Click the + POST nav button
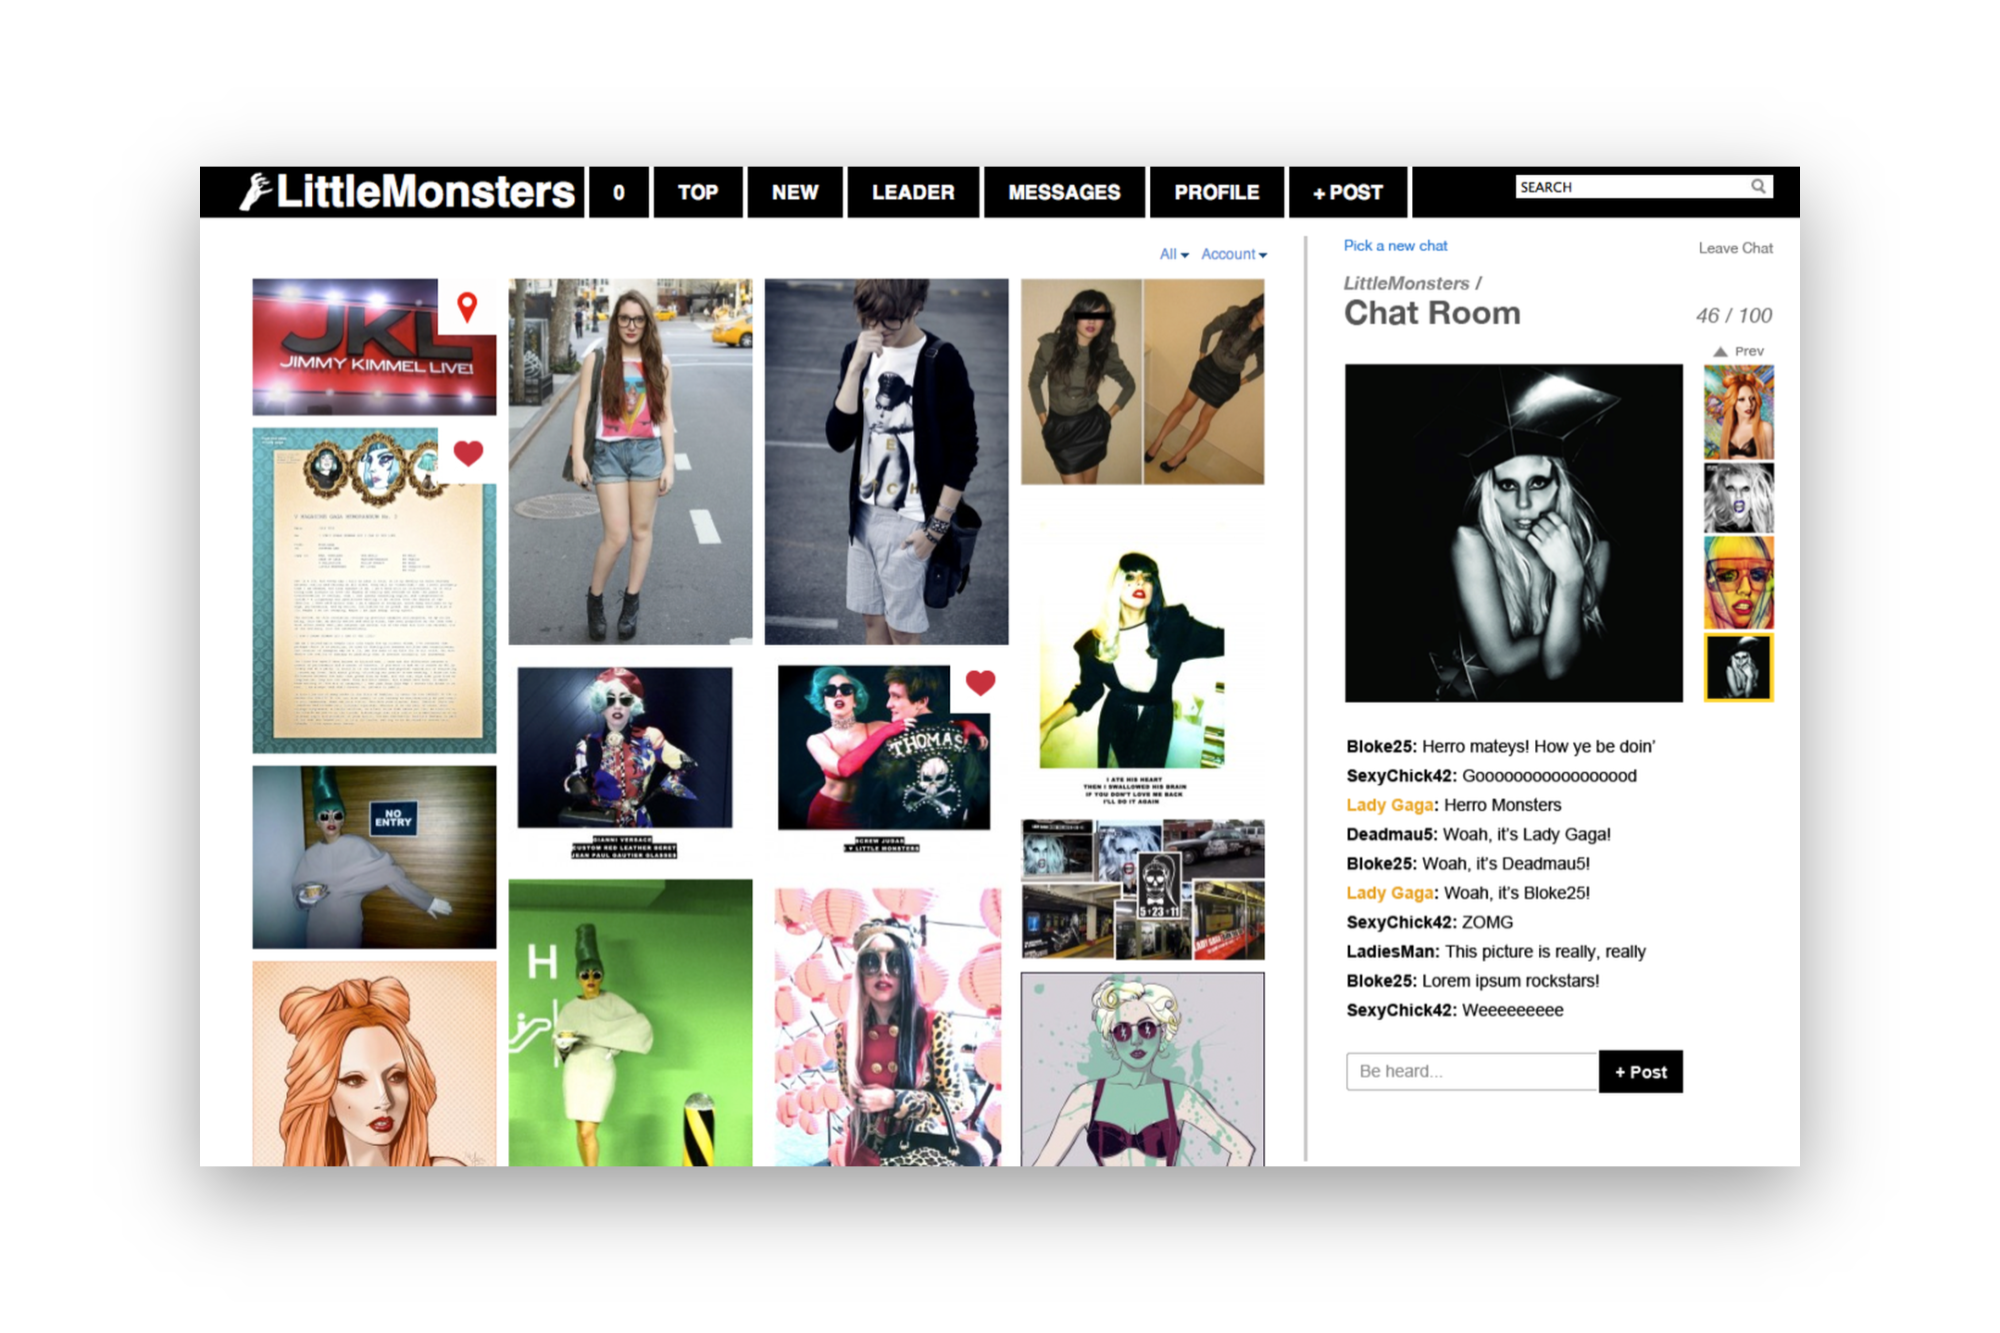 [x=1347, y=192]
